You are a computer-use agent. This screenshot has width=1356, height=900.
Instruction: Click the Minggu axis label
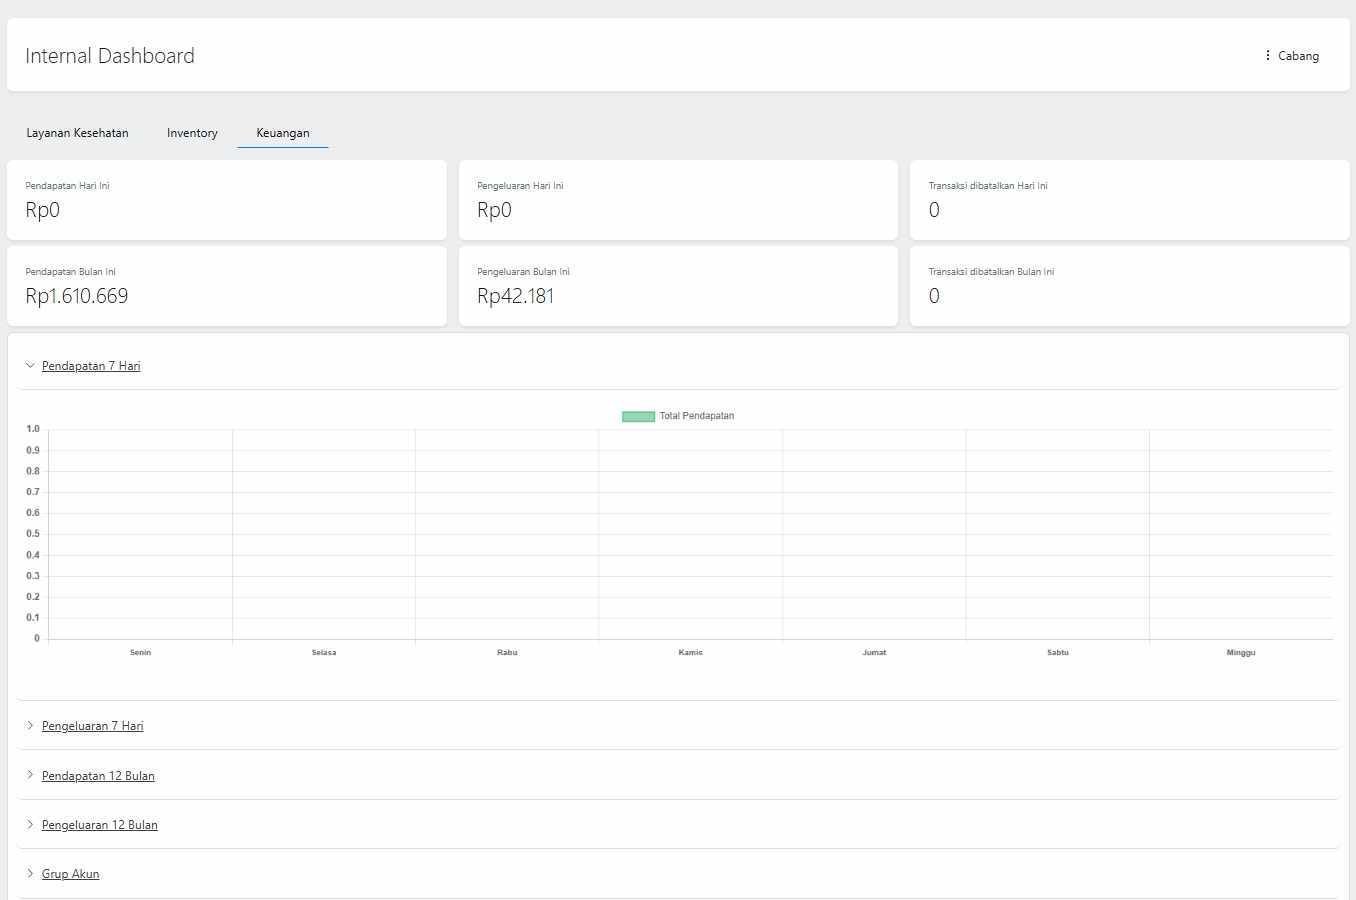pos(1241,652)
